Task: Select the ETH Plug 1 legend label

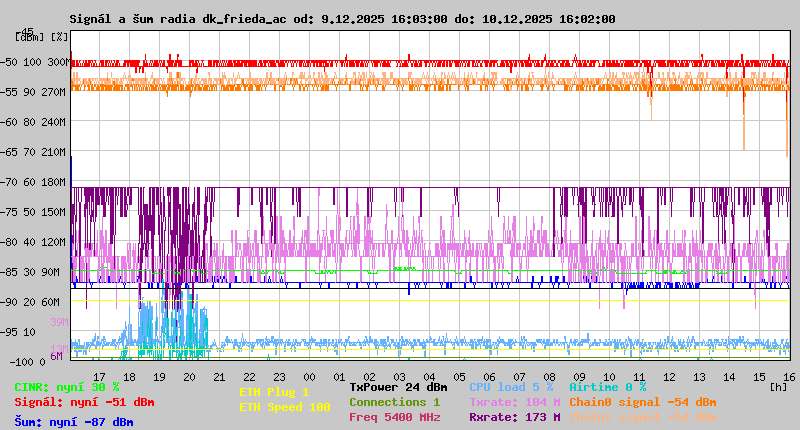Action: [274, 392]
